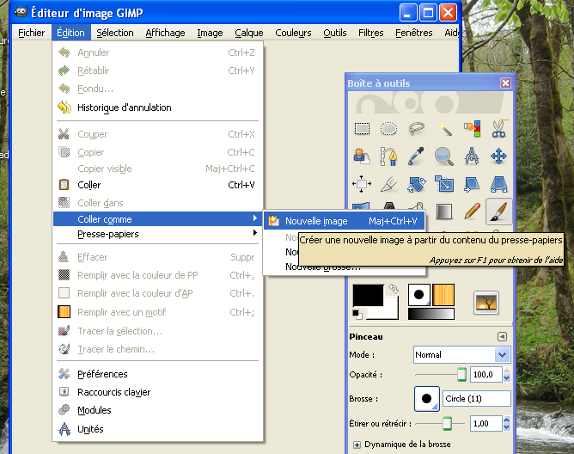Image resolution: width=574 pixels, height=454 pixels.
Task: Select the Perspective tool
Action: [499, 184]
